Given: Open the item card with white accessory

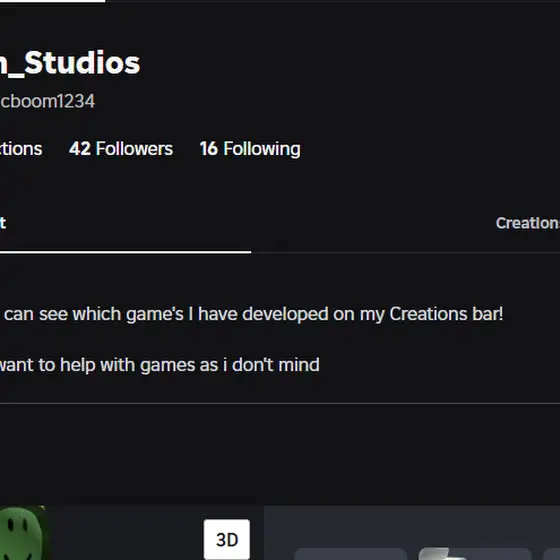Looking at the screenshot, I should pyautogui.click(x=475, y=554).
